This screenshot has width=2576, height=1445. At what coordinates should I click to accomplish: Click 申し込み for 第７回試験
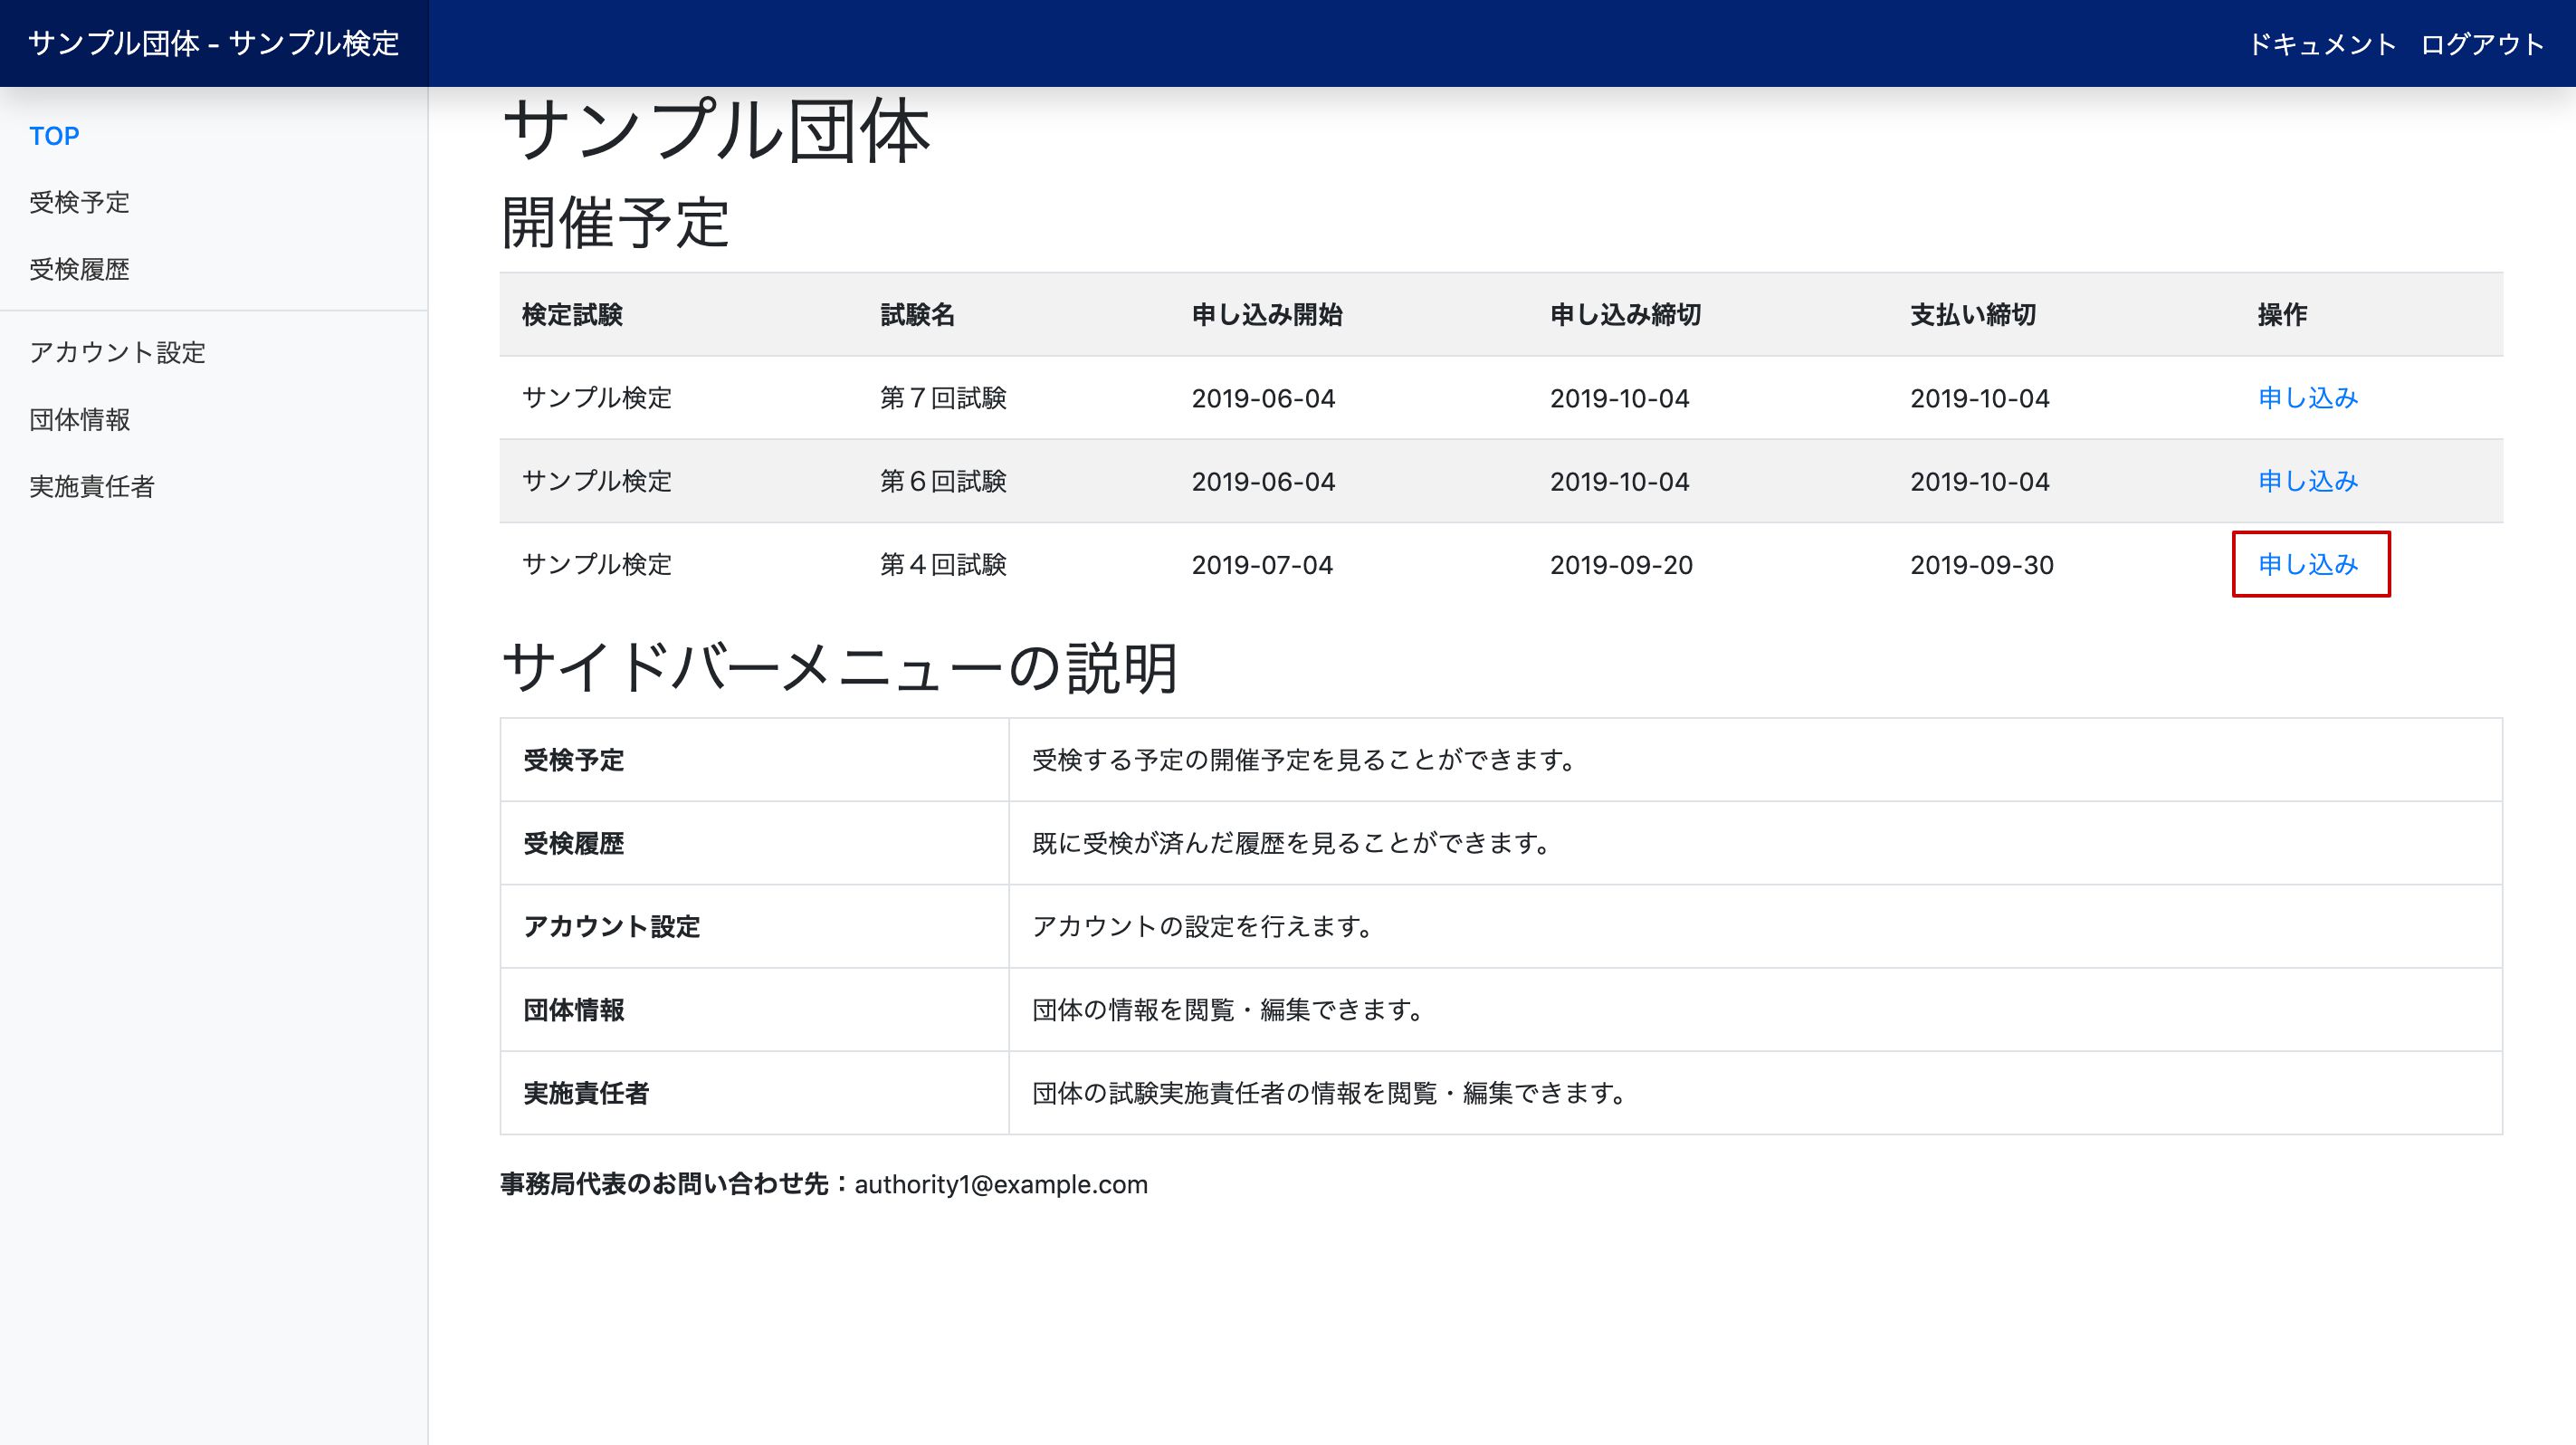2308,398
